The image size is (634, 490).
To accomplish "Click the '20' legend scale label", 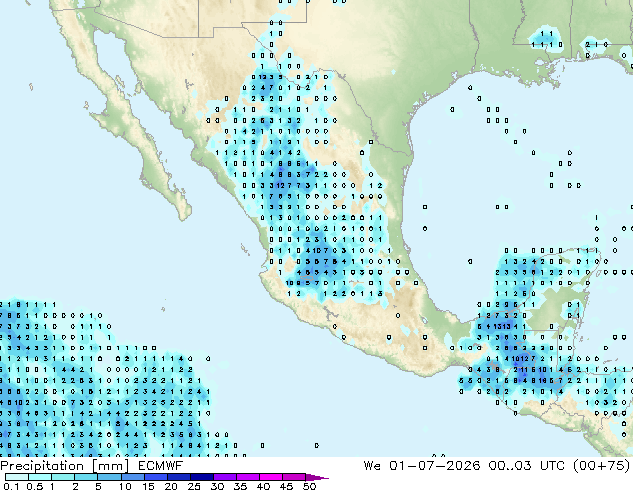I will click(x=171, y=486).
